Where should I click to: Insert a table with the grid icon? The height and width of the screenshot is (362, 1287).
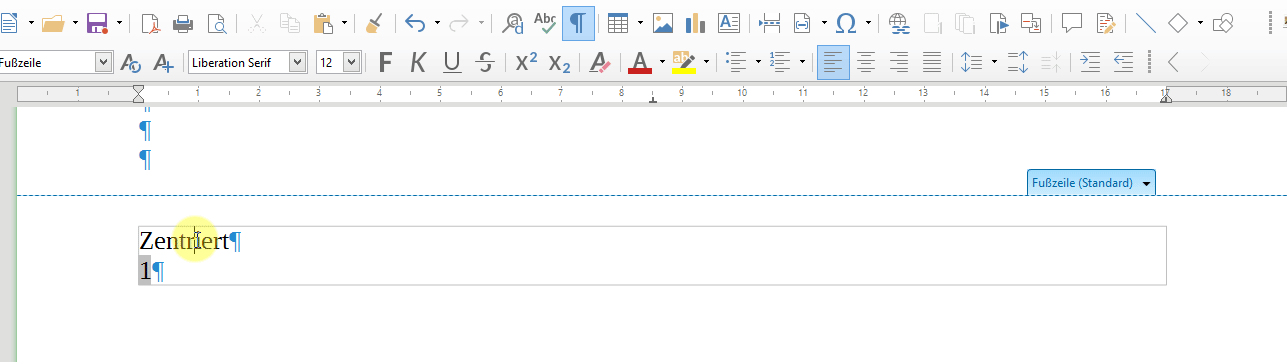click(618, 22)
